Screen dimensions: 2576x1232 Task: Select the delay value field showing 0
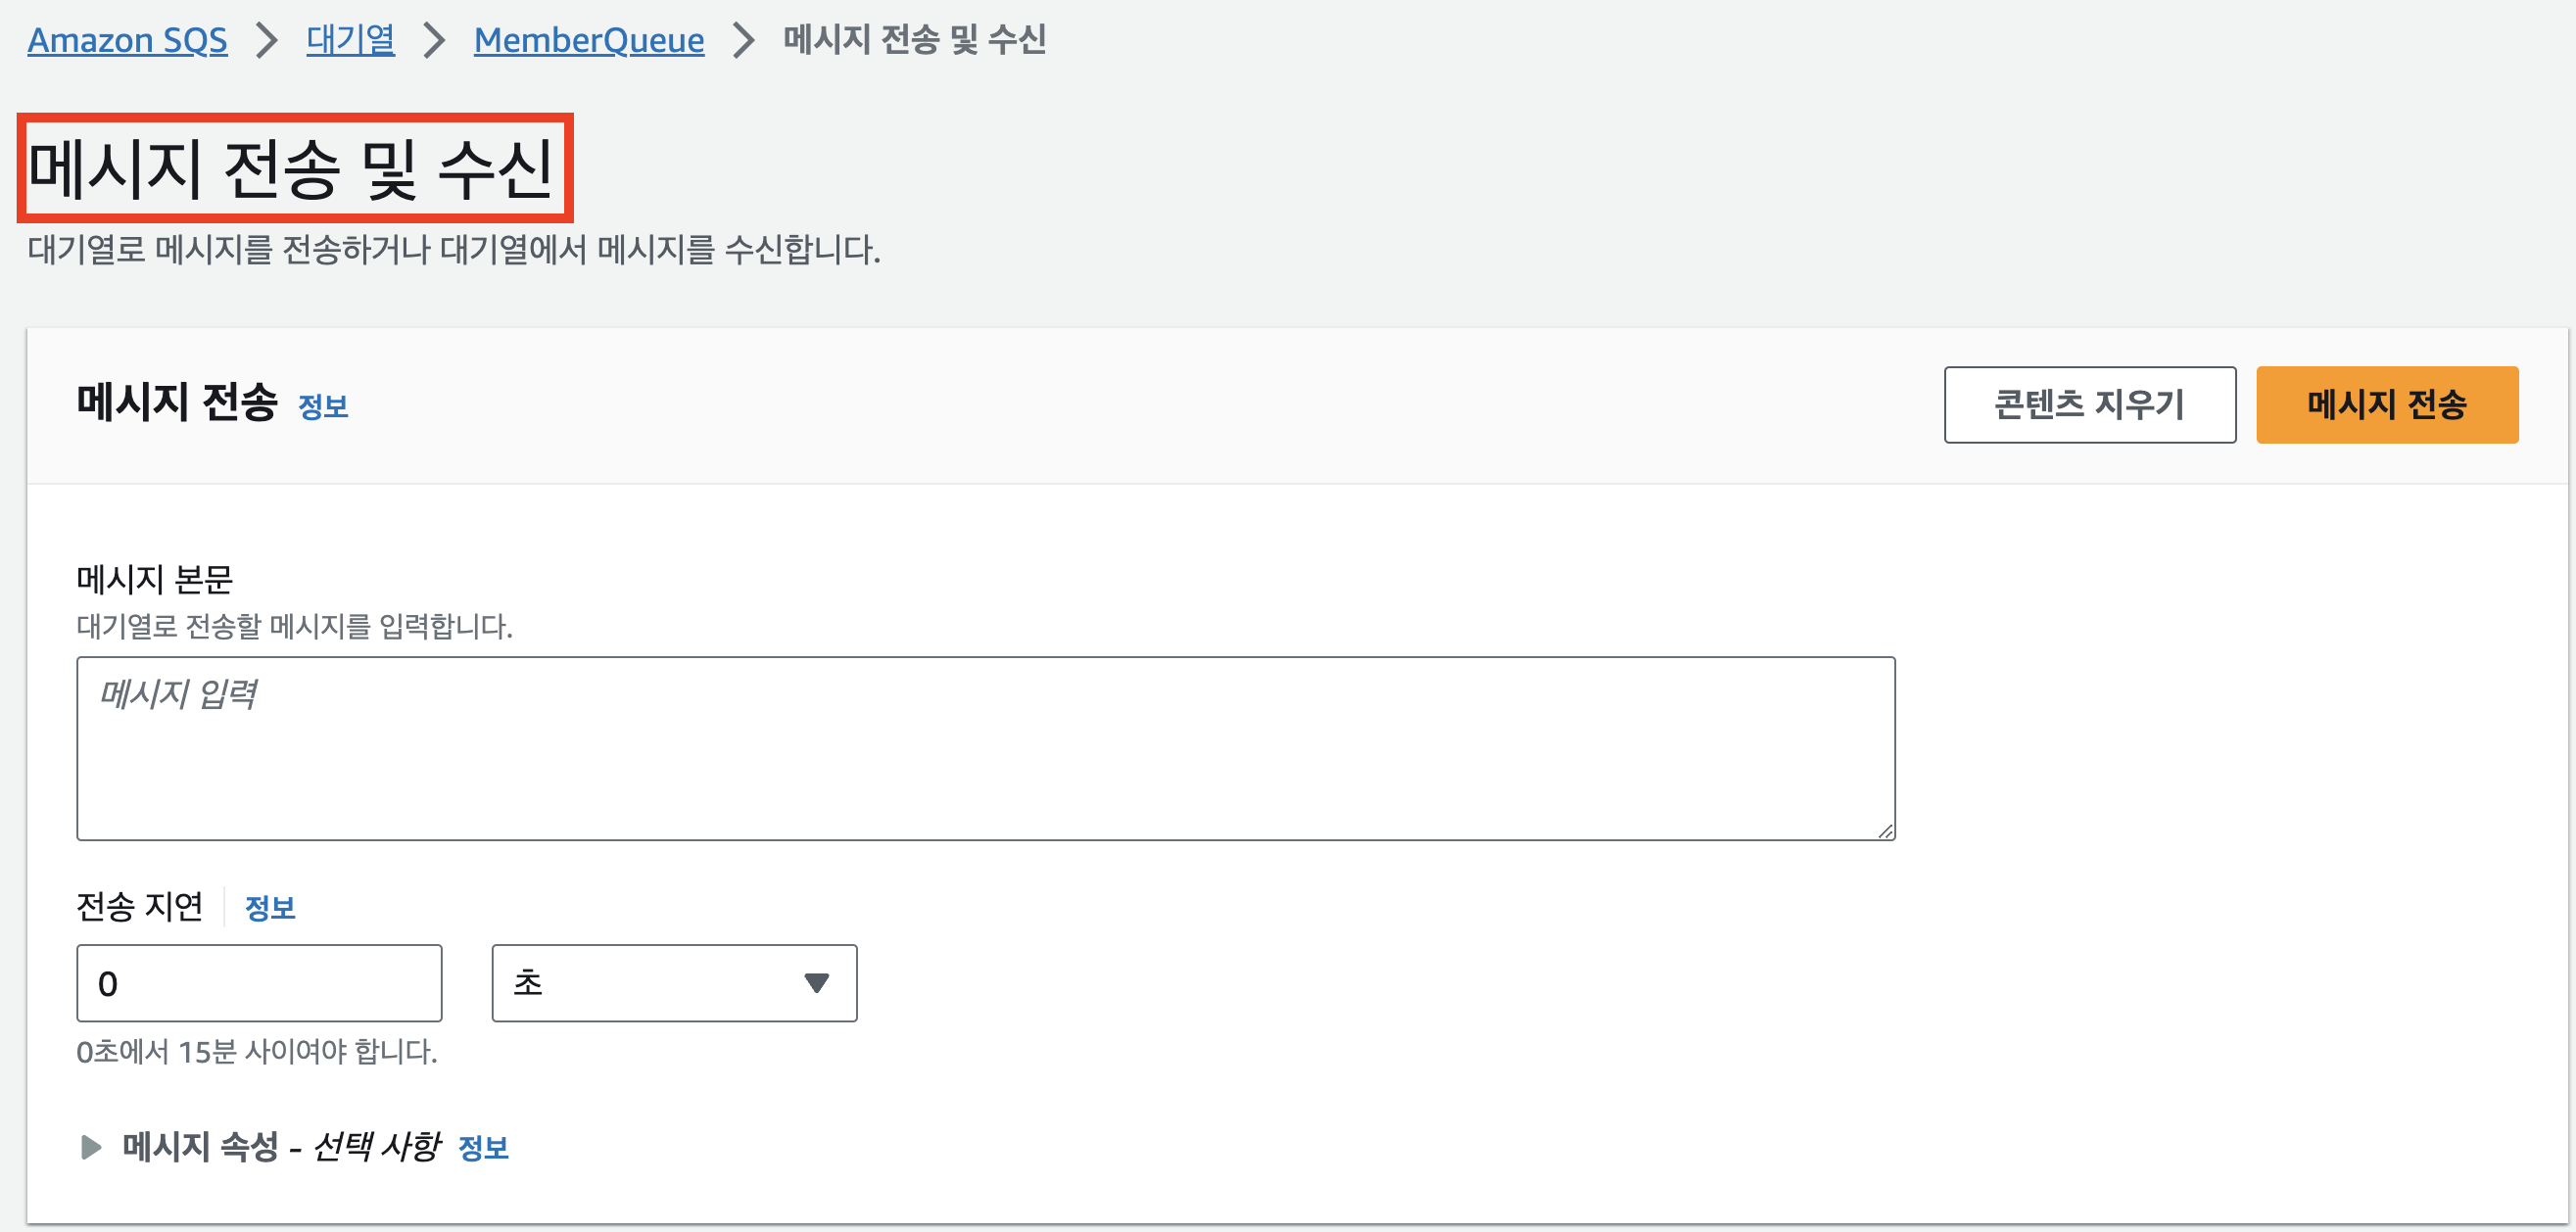[258, 983]
